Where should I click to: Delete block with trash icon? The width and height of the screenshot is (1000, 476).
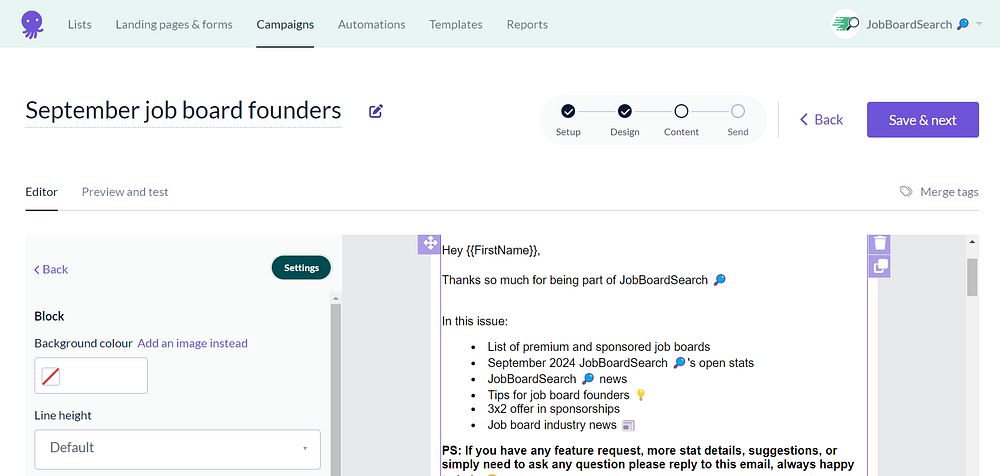click(x=879, y=243)
